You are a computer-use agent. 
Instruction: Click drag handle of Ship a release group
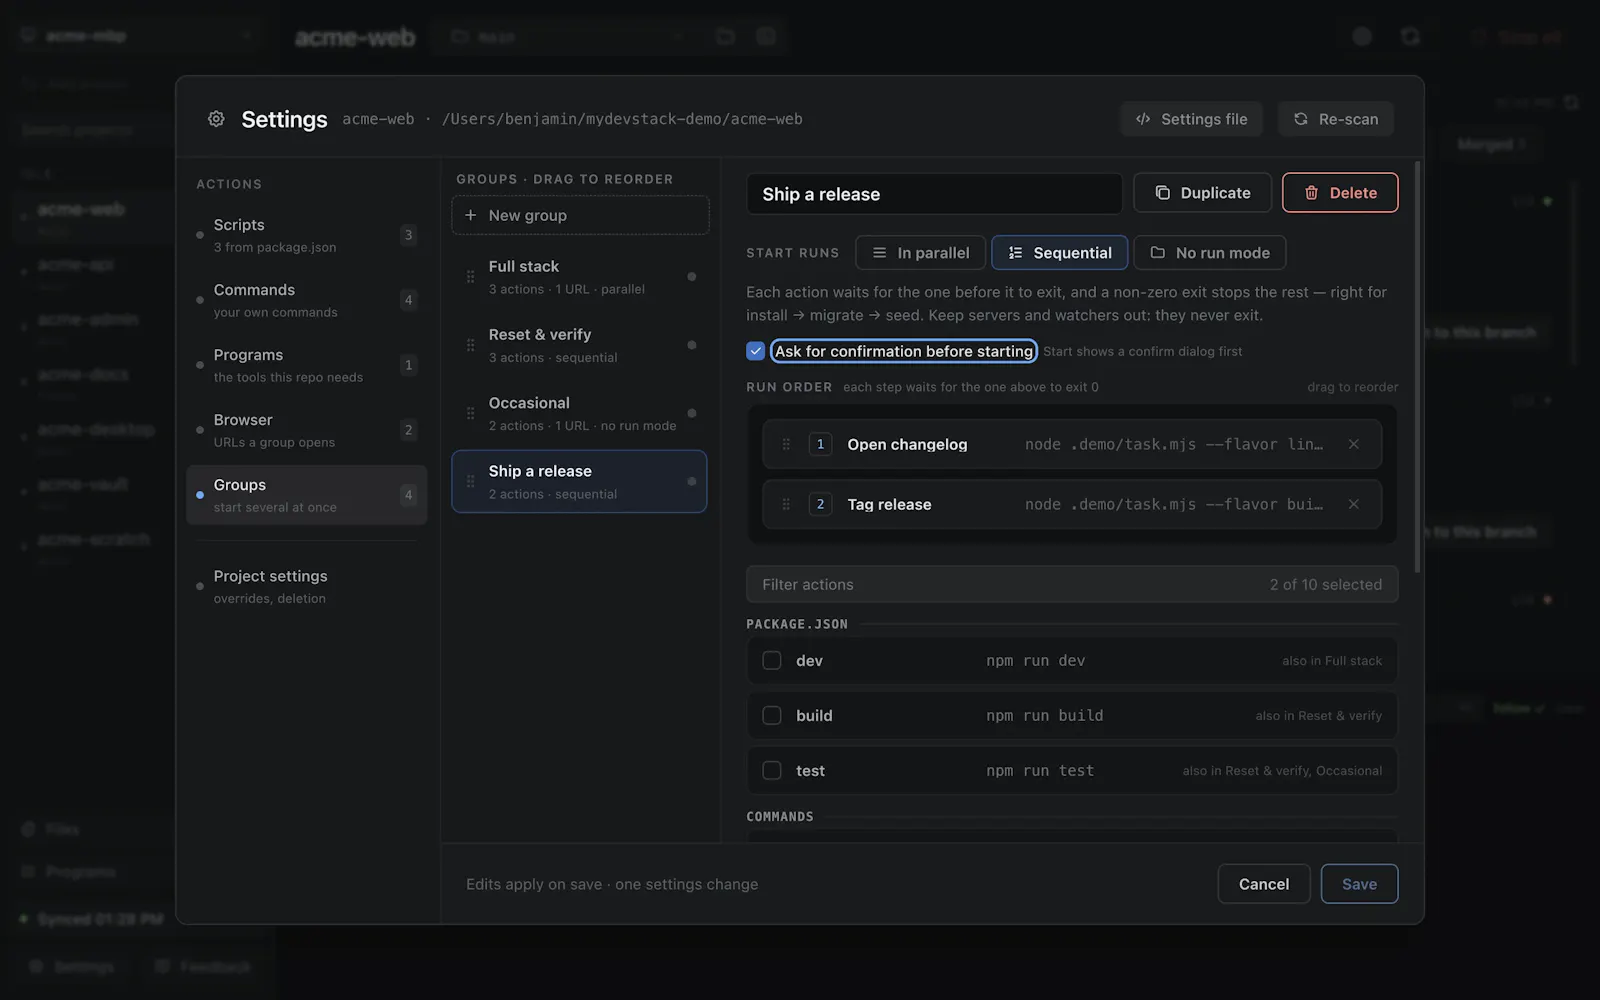(470, 481)
